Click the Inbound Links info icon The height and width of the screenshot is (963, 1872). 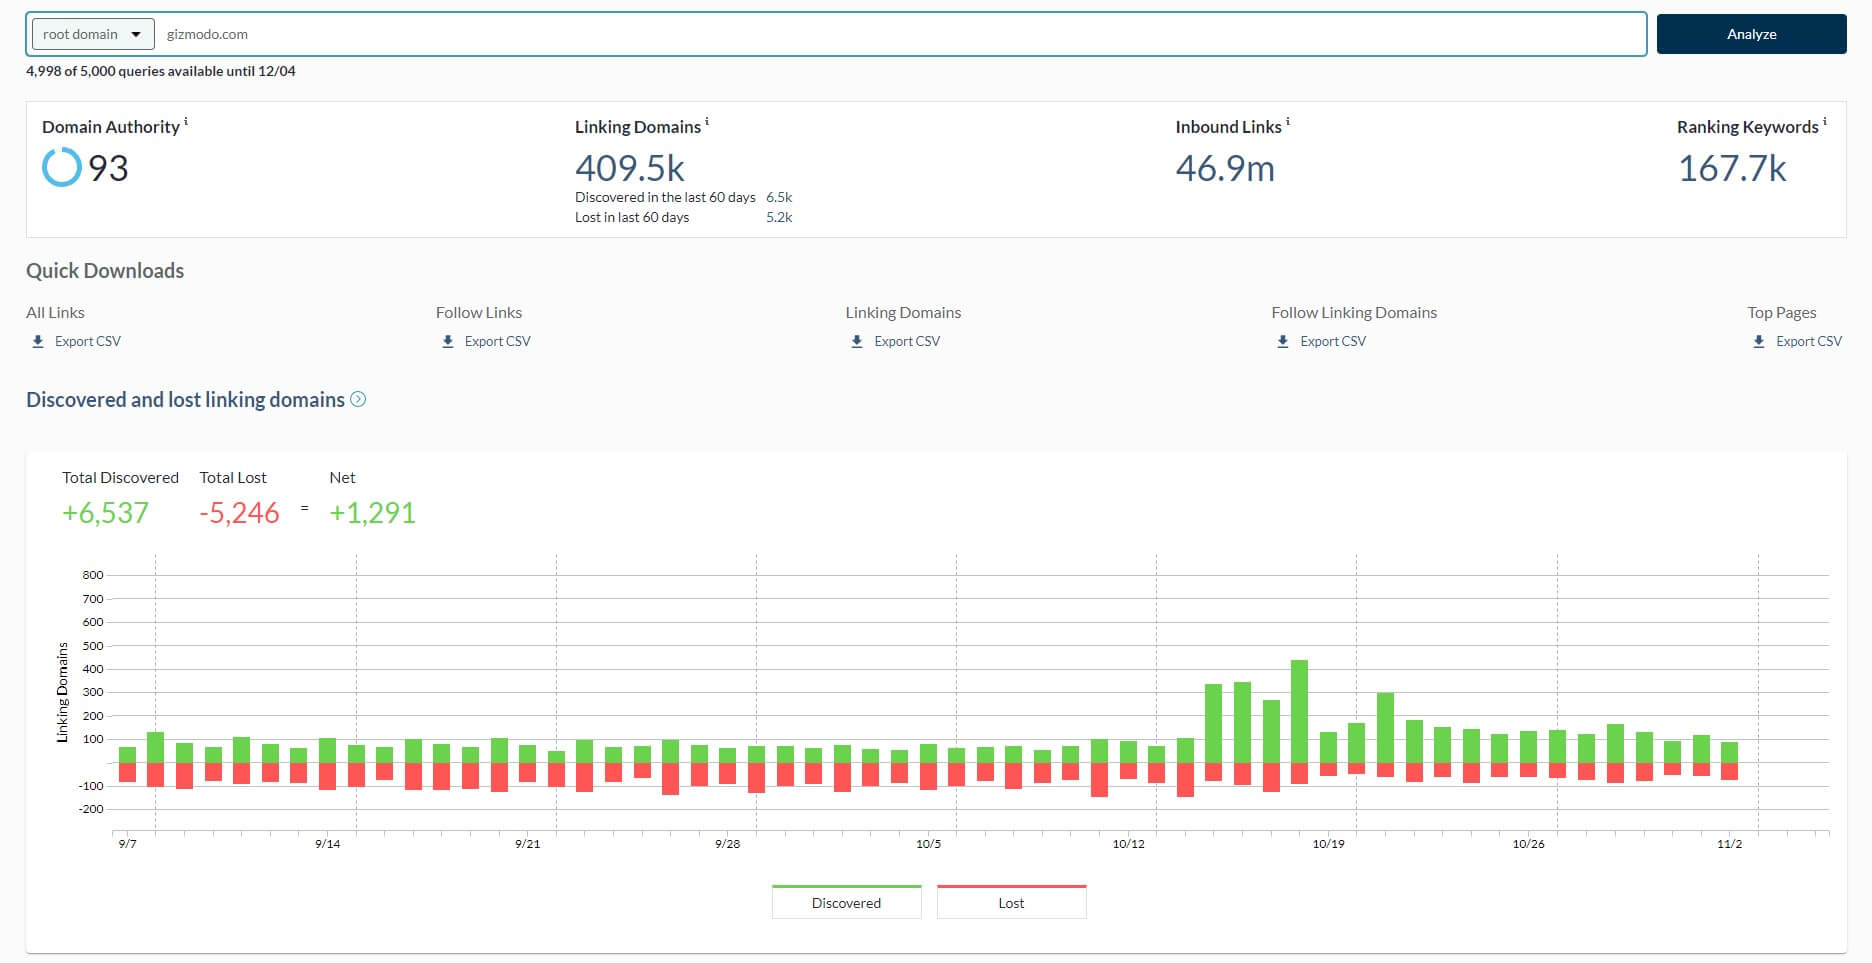(1288, 121)
